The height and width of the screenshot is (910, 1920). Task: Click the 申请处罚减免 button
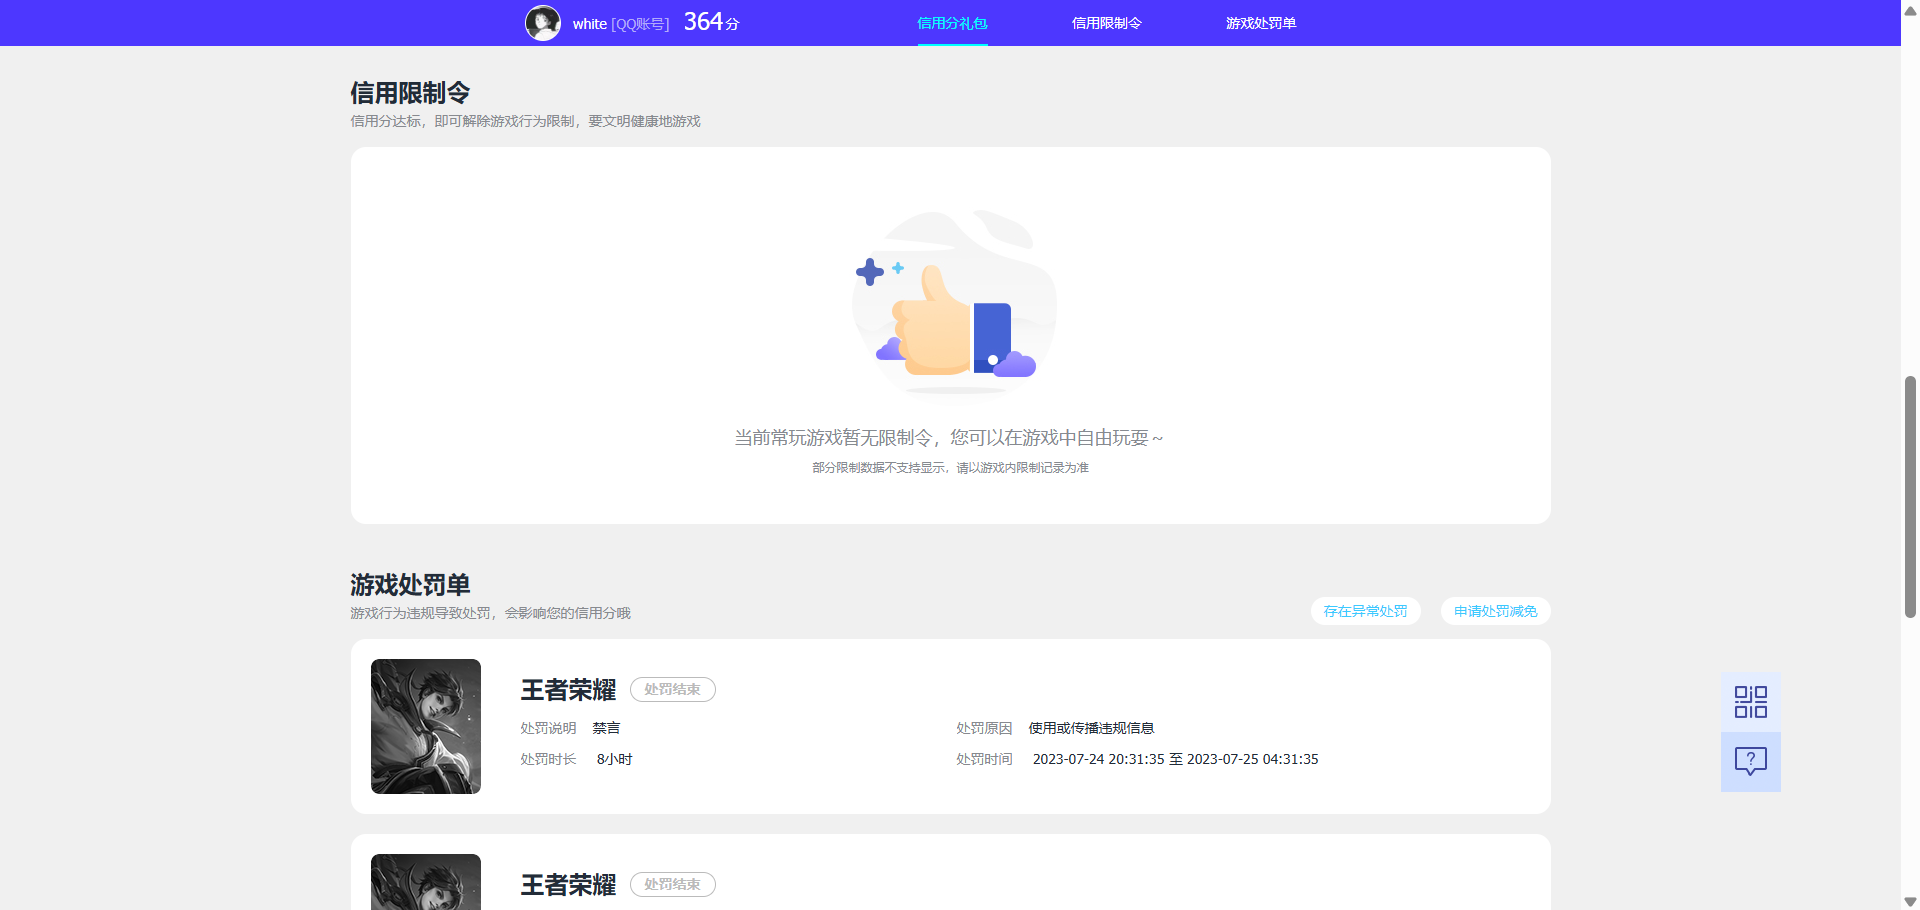1495,611
